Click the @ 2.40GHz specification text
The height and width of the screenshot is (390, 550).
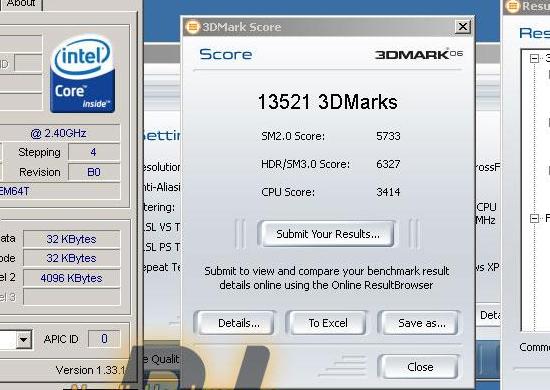coord(58,133)
